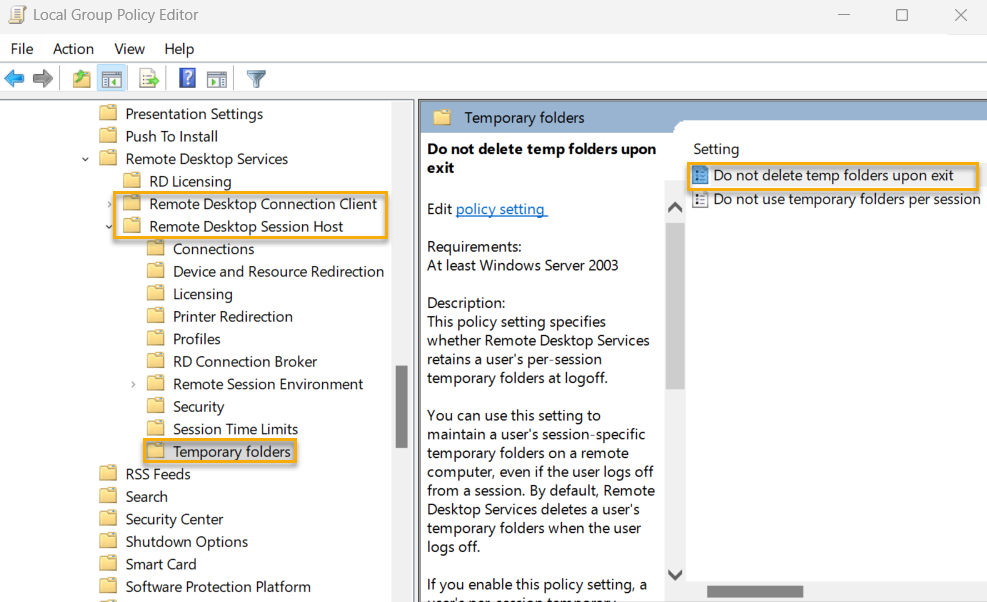Open the Help menu
The height and width of the screenshot is (602, 987).
pyautogui.click(x=179, y=48)
